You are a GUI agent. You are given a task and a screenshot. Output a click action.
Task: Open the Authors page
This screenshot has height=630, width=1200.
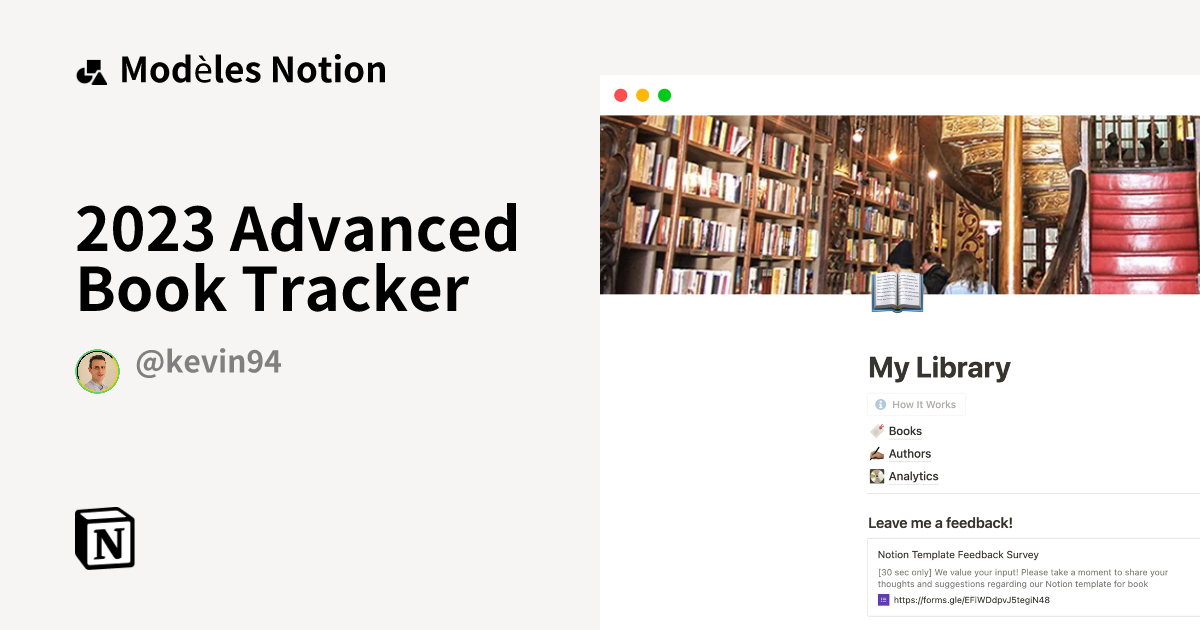[x=910, y=453]
